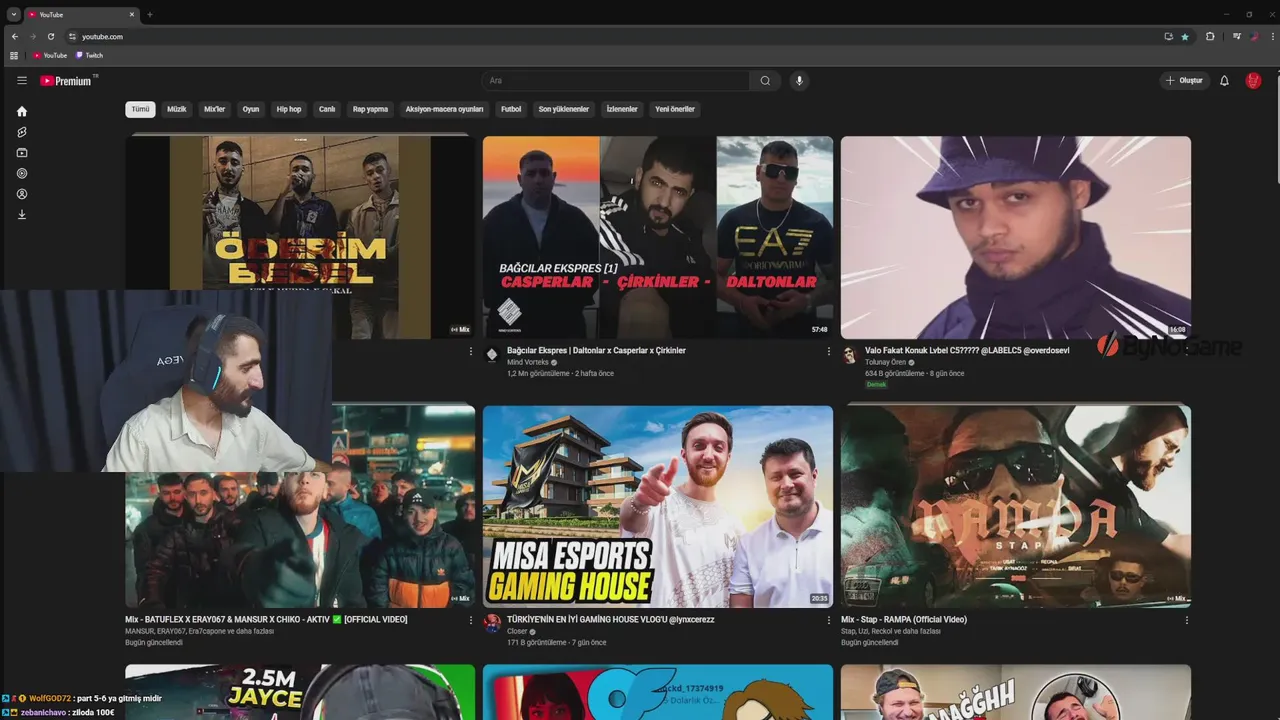1280x720 pixels.
Task: Open the purple bucket hat thumbnail
Action: [1016, 237]
